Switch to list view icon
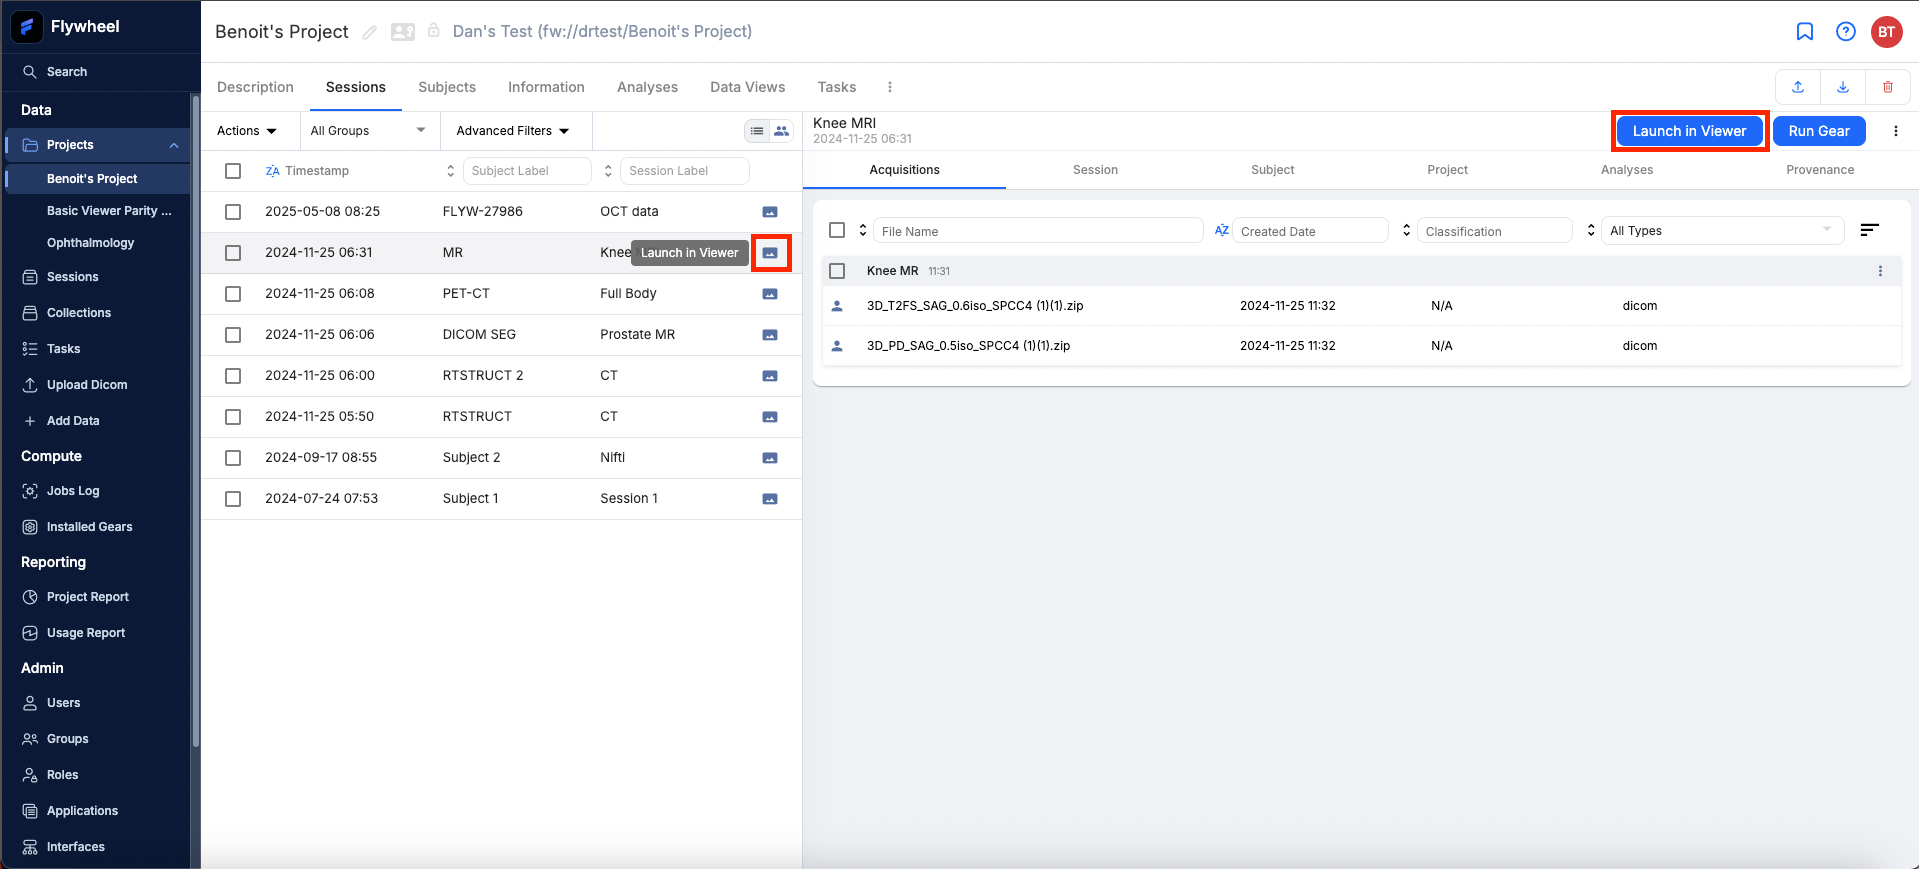The width and height of the screenshot is (1919, 869). (x=757, y=131)
